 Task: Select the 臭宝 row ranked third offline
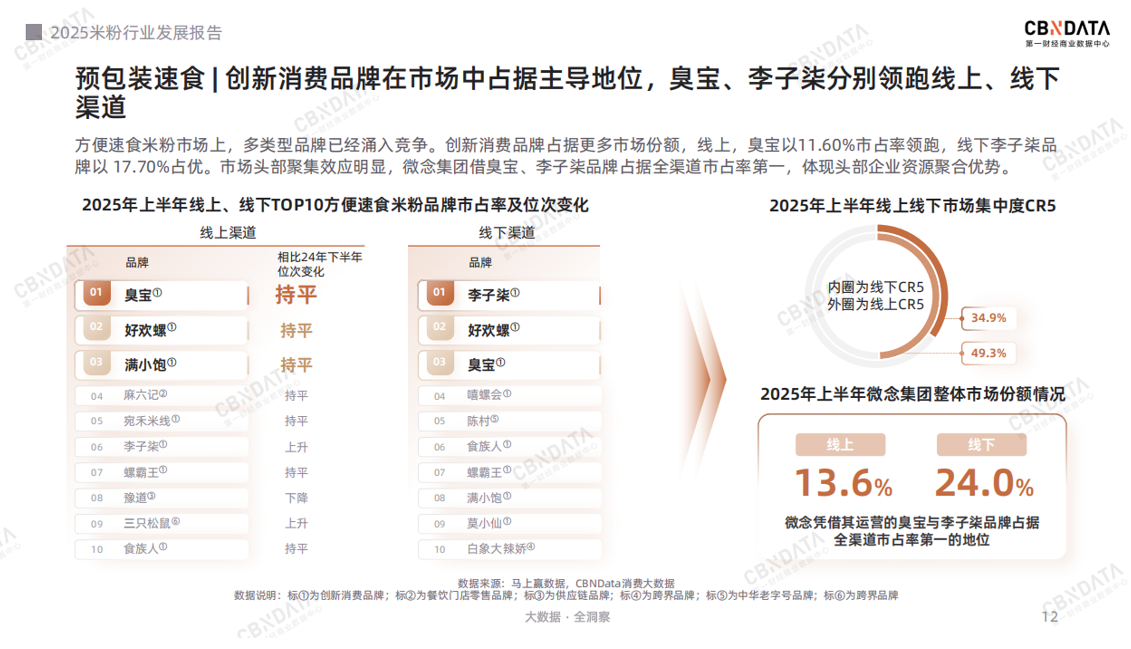pyautogui.click(x=509, y=364)
